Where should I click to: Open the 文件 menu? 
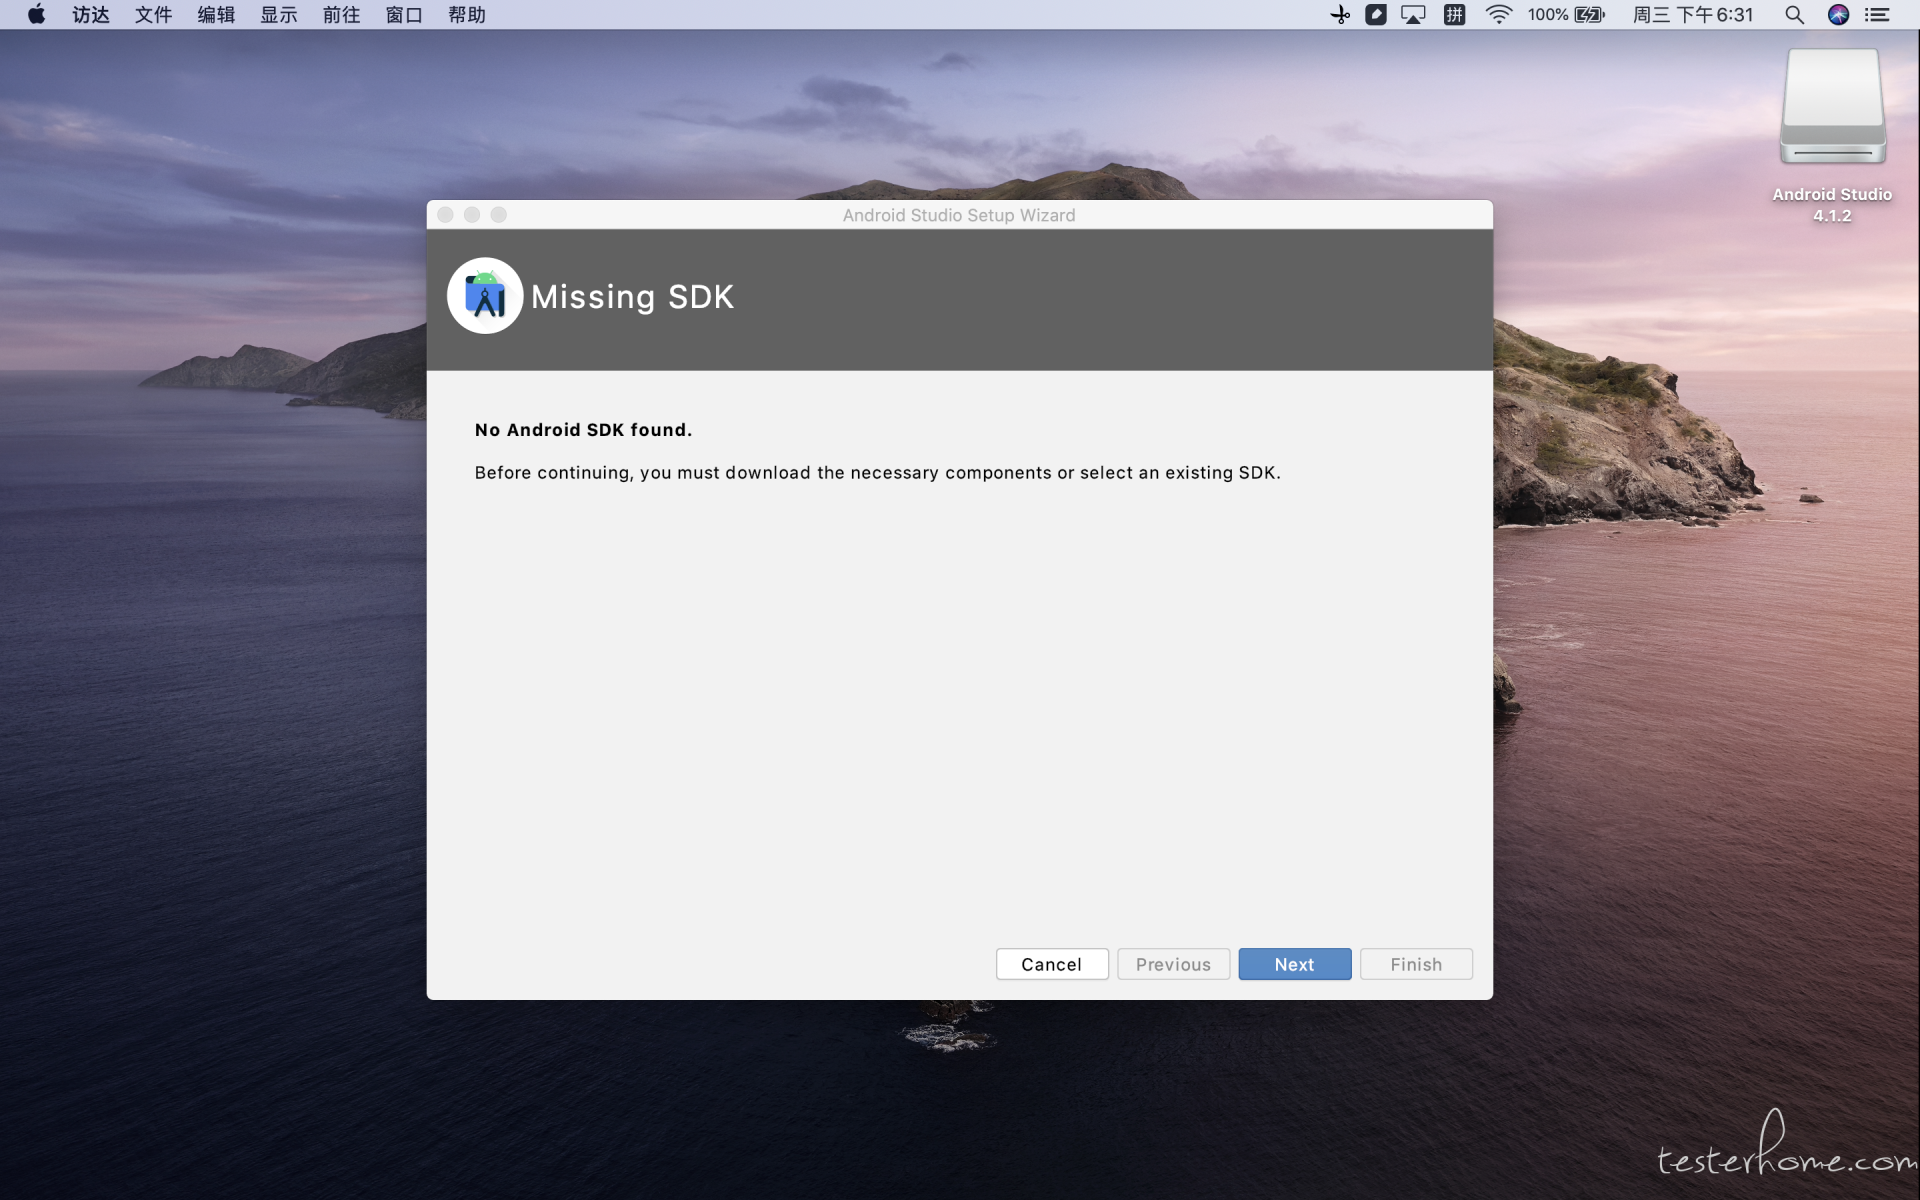[x=154, y=14]
